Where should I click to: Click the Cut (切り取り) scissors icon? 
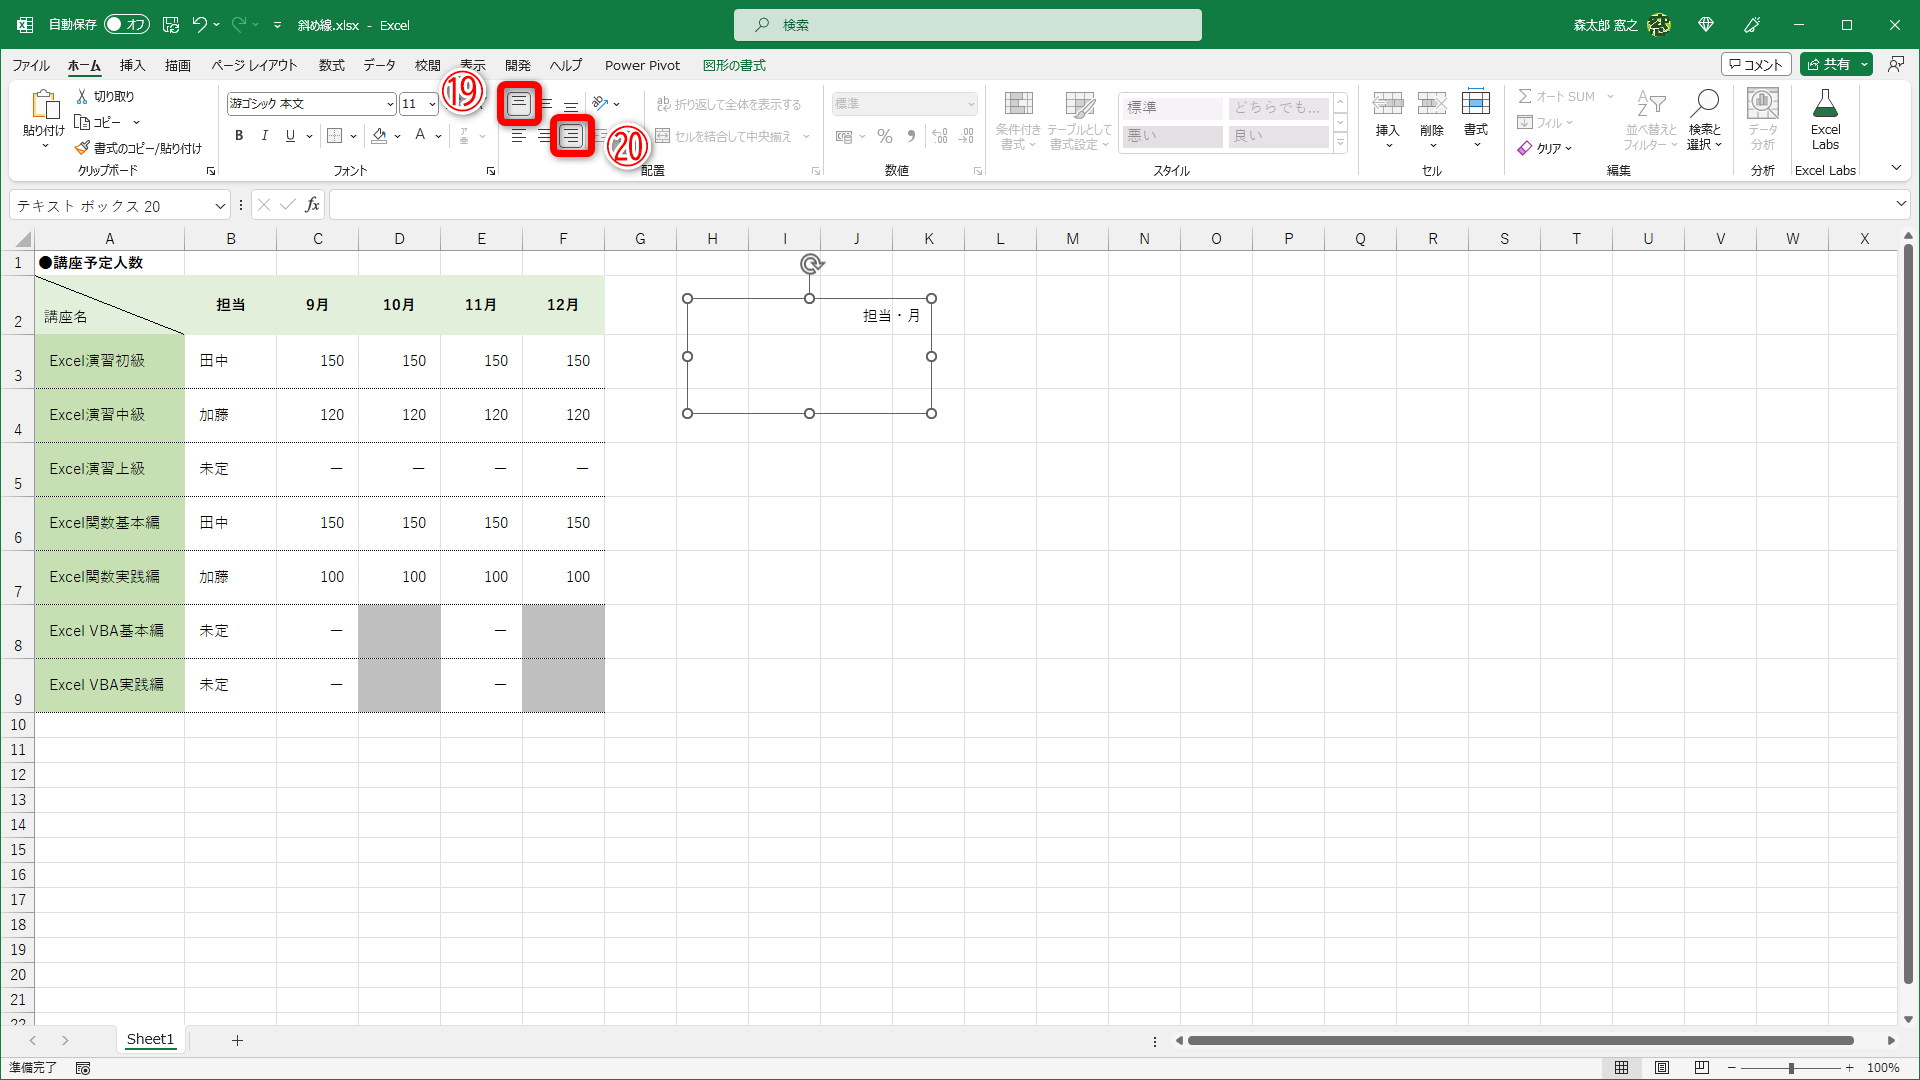(x=82, y=96)
